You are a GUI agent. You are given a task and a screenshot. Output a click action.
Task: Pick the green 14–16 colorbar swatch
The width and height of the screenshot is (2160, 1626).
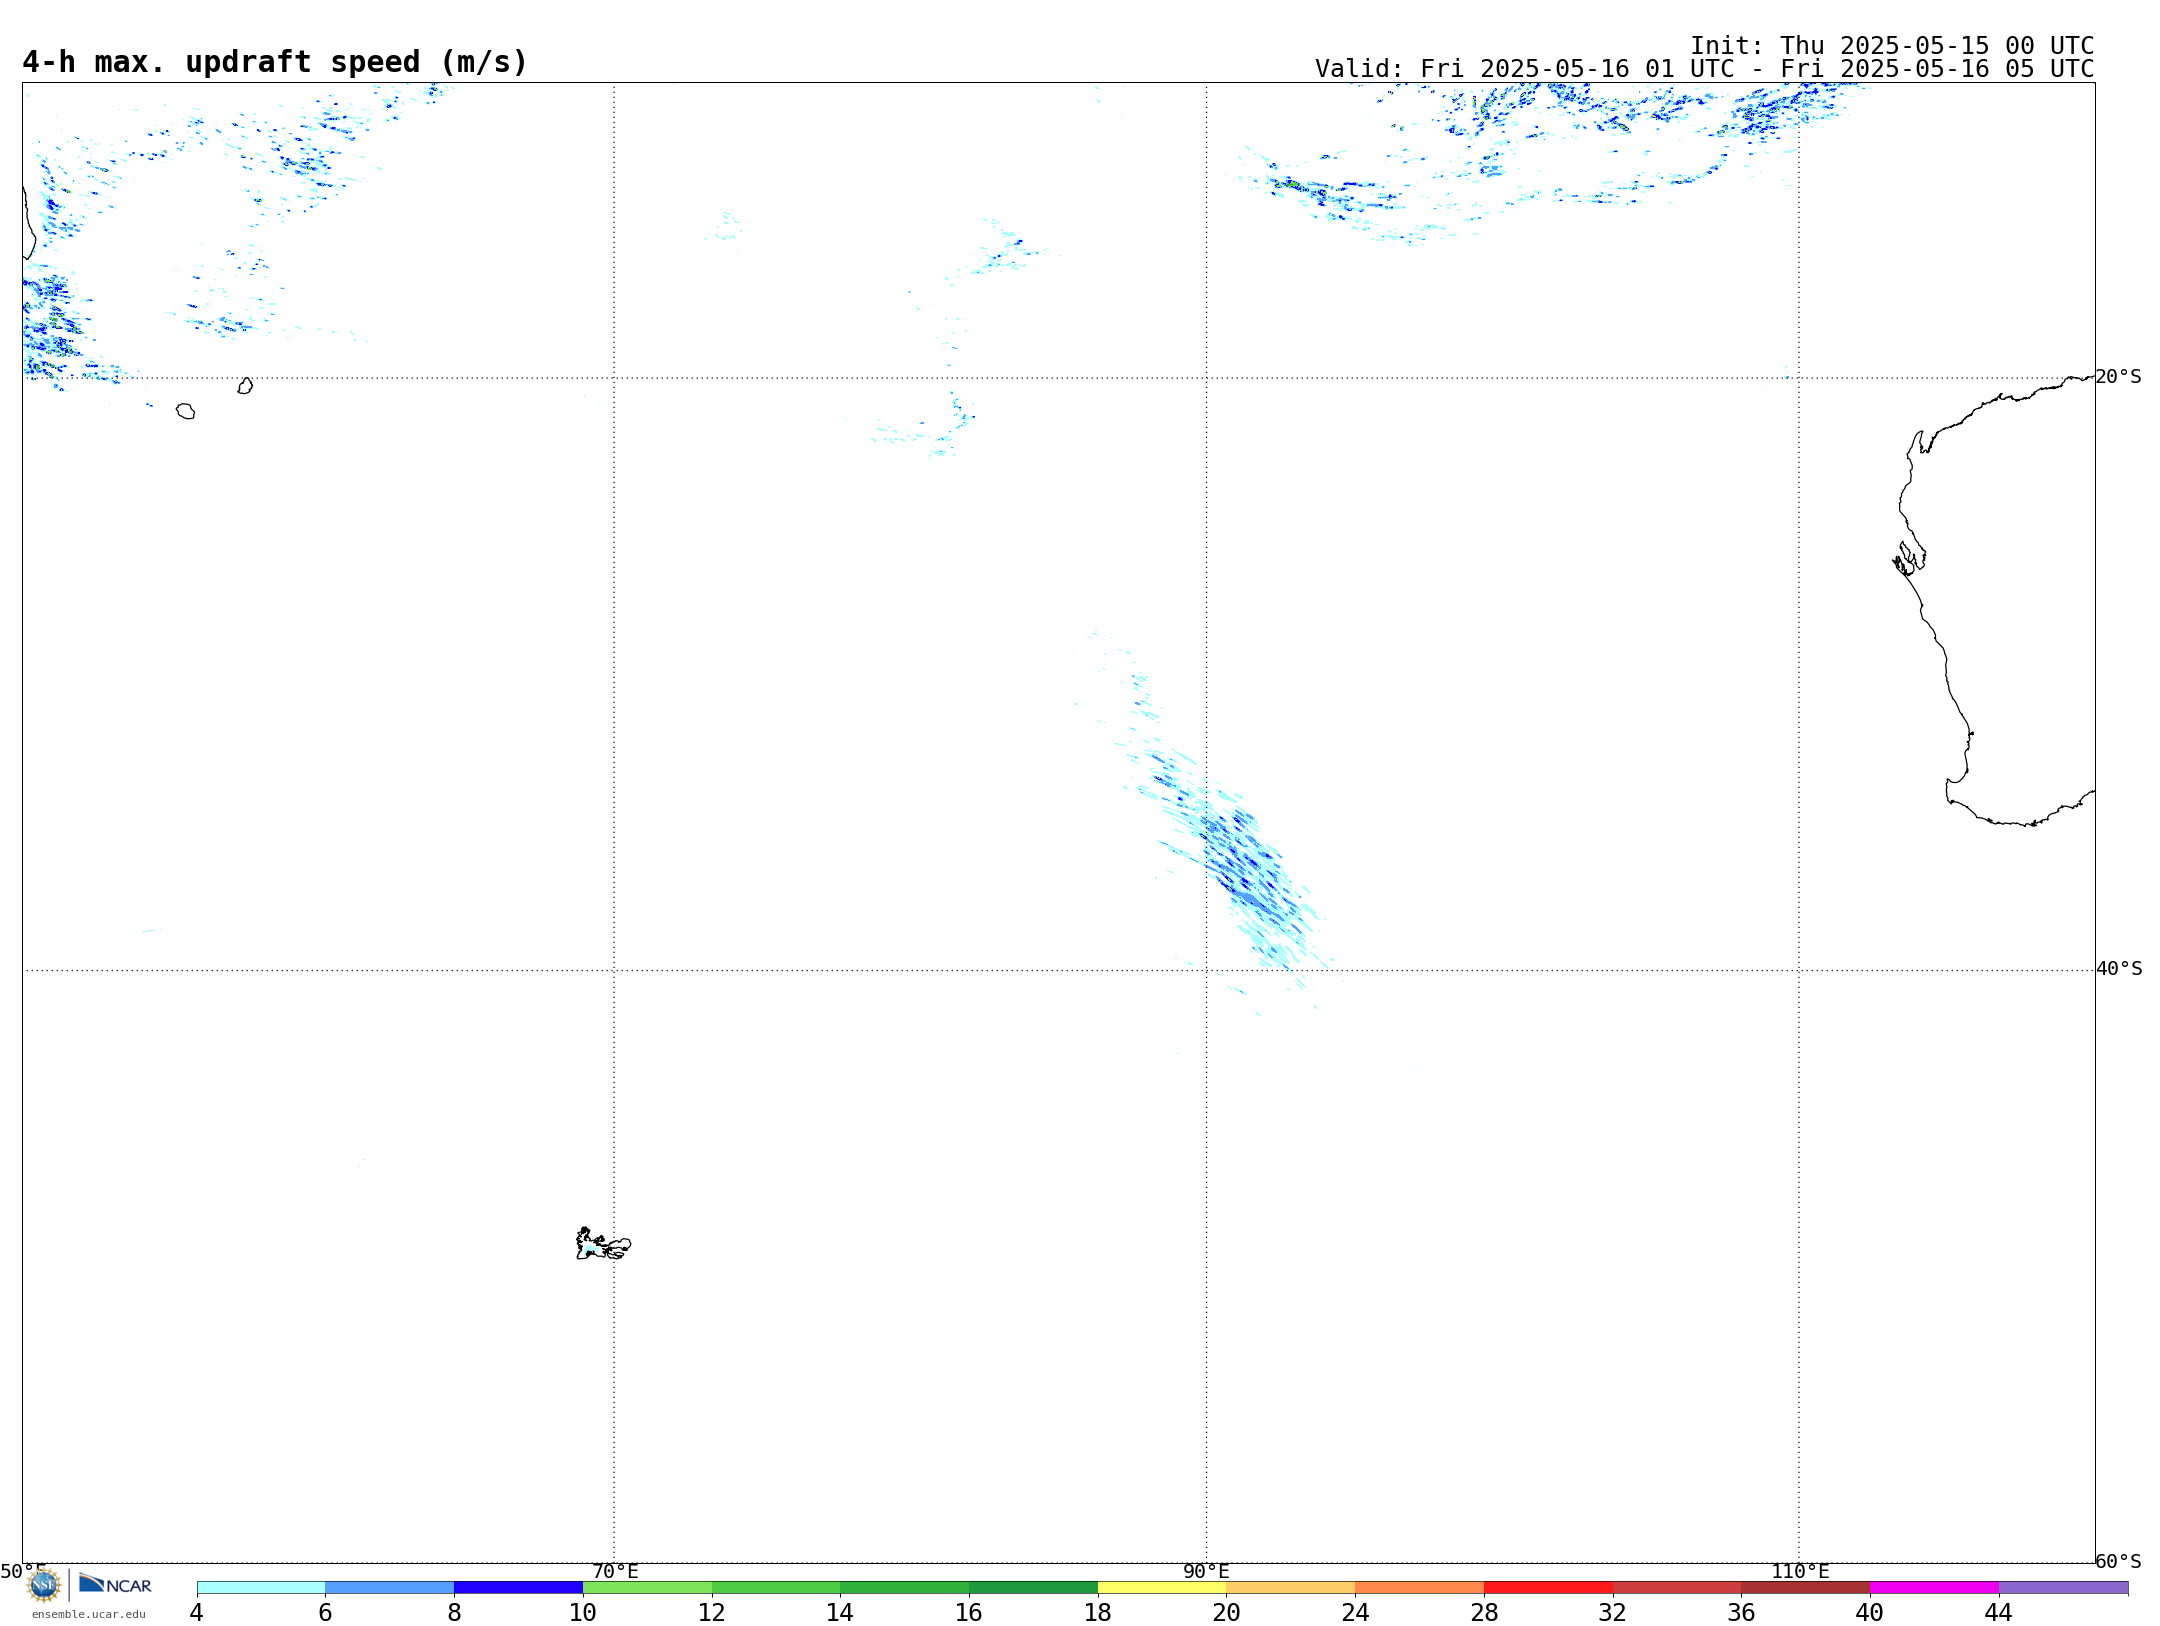[x=905, y=1587]
